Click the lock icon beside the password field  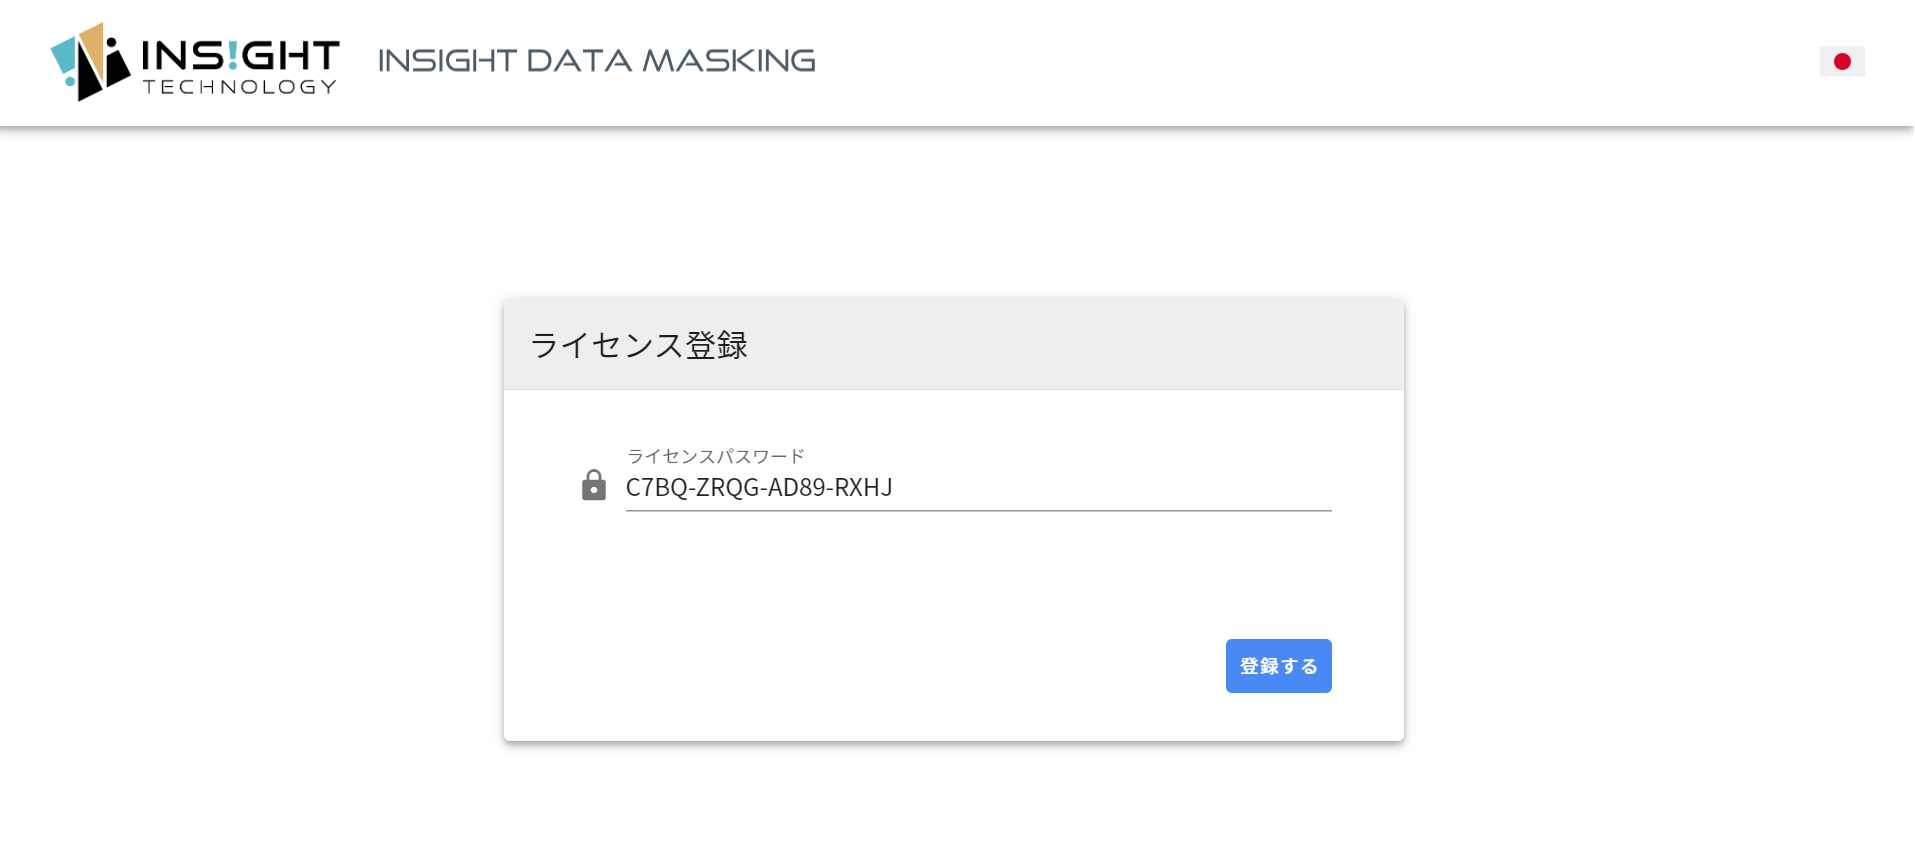coord(594,485)
